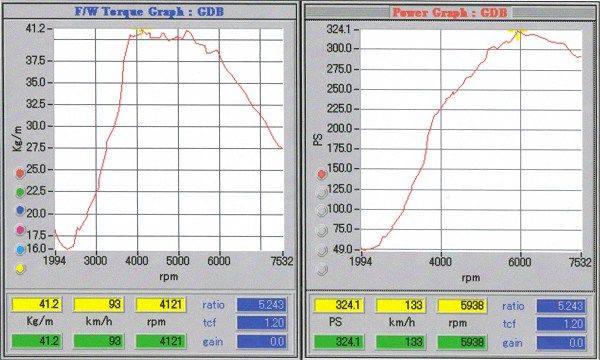Select the red trace indicator in torque graph

[x=20, y=173]
